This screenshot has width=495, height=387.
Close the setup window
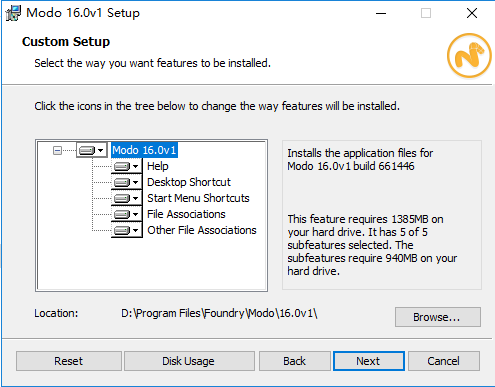pyautogui.click(x=472, y=13)
